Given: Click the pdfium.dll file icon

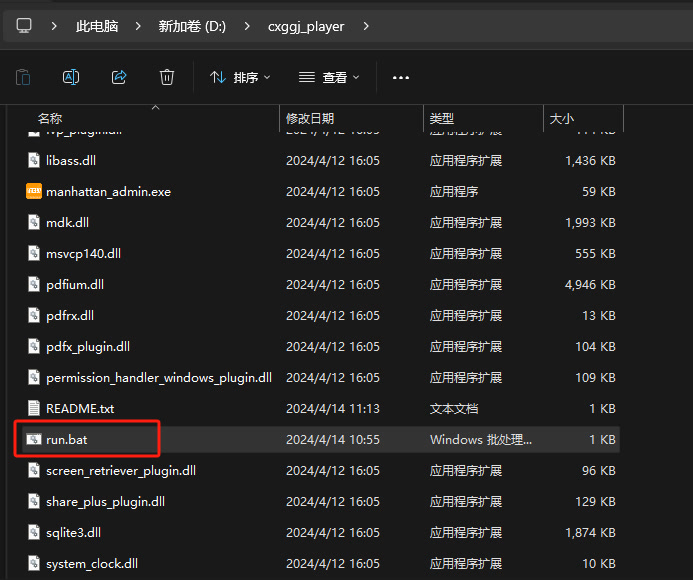Looking at the screenshot, I should pyautogui.click(x=34, y=284).
